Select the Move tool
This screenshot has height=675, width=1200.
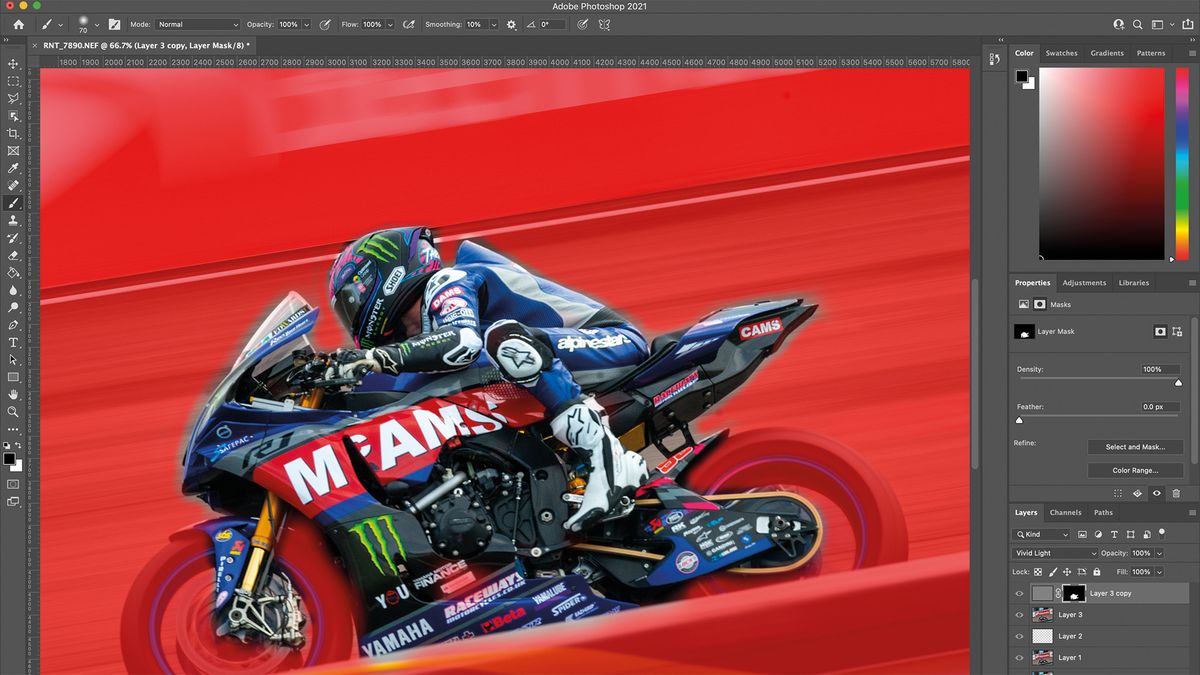coord(13,64)
